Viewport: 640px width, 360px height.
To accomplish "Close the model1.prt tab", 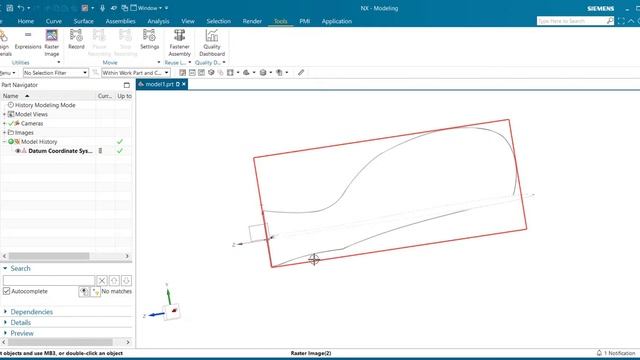I will click(x=184, y=84).
